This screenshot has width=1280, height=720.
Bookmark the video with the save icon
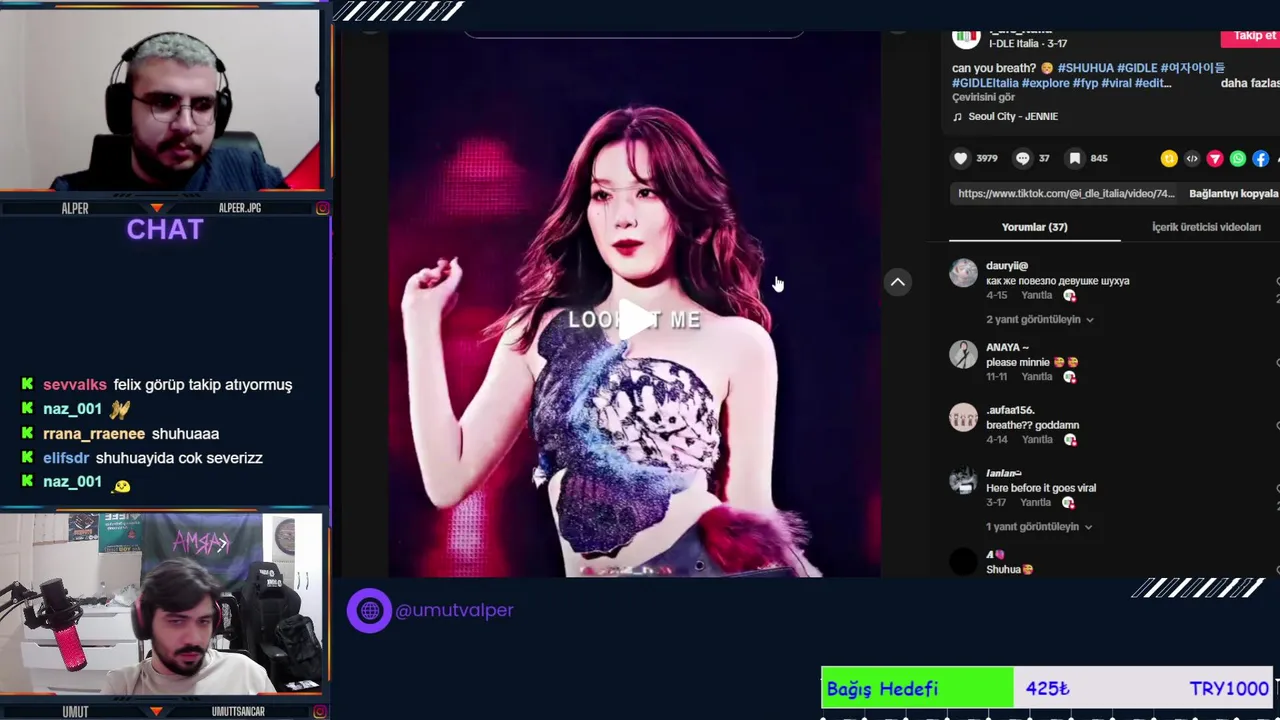[x=1075, y=158]
